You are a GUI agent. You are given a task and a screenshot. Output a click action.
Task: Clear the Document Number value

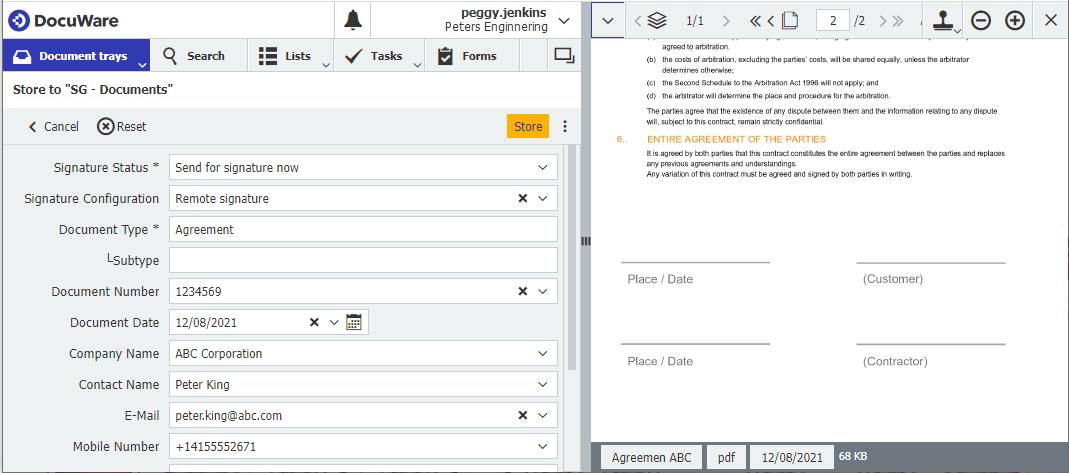(x=523, y=291)
